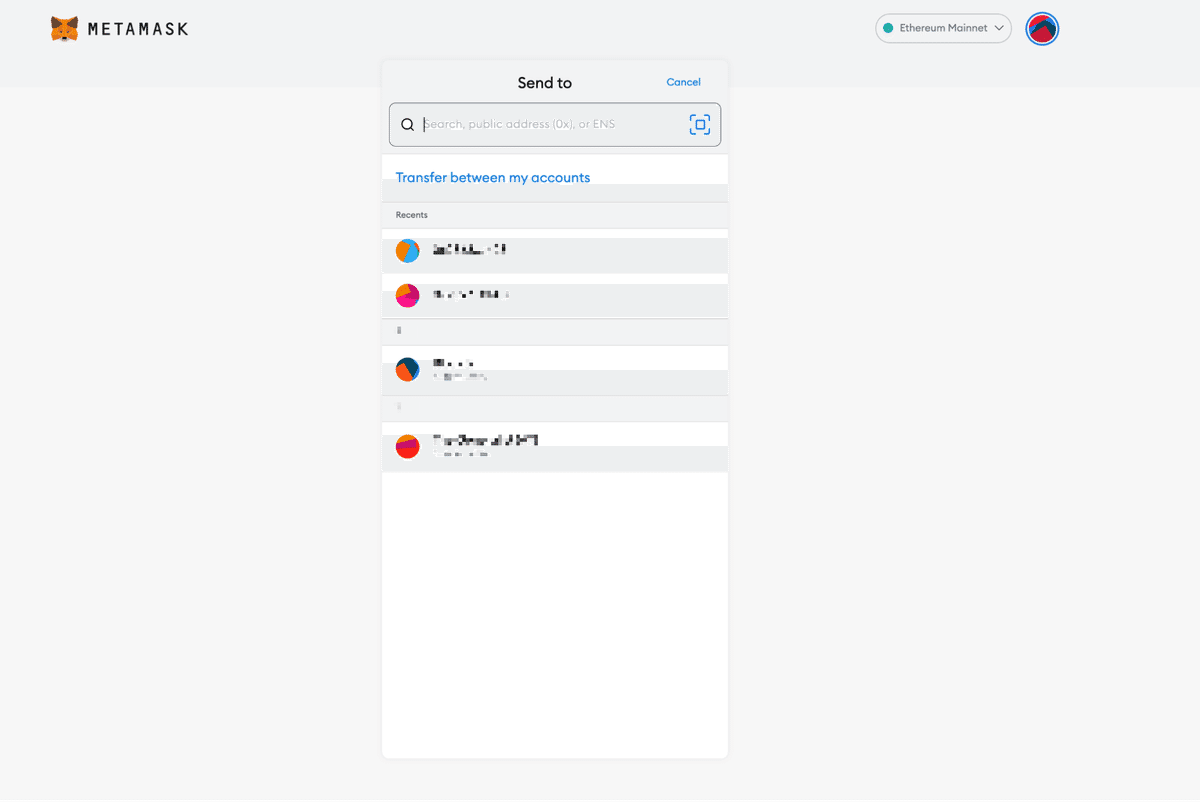Click the Recents section header
Viewport: 1200px width, 802px height.
(412, 215)
